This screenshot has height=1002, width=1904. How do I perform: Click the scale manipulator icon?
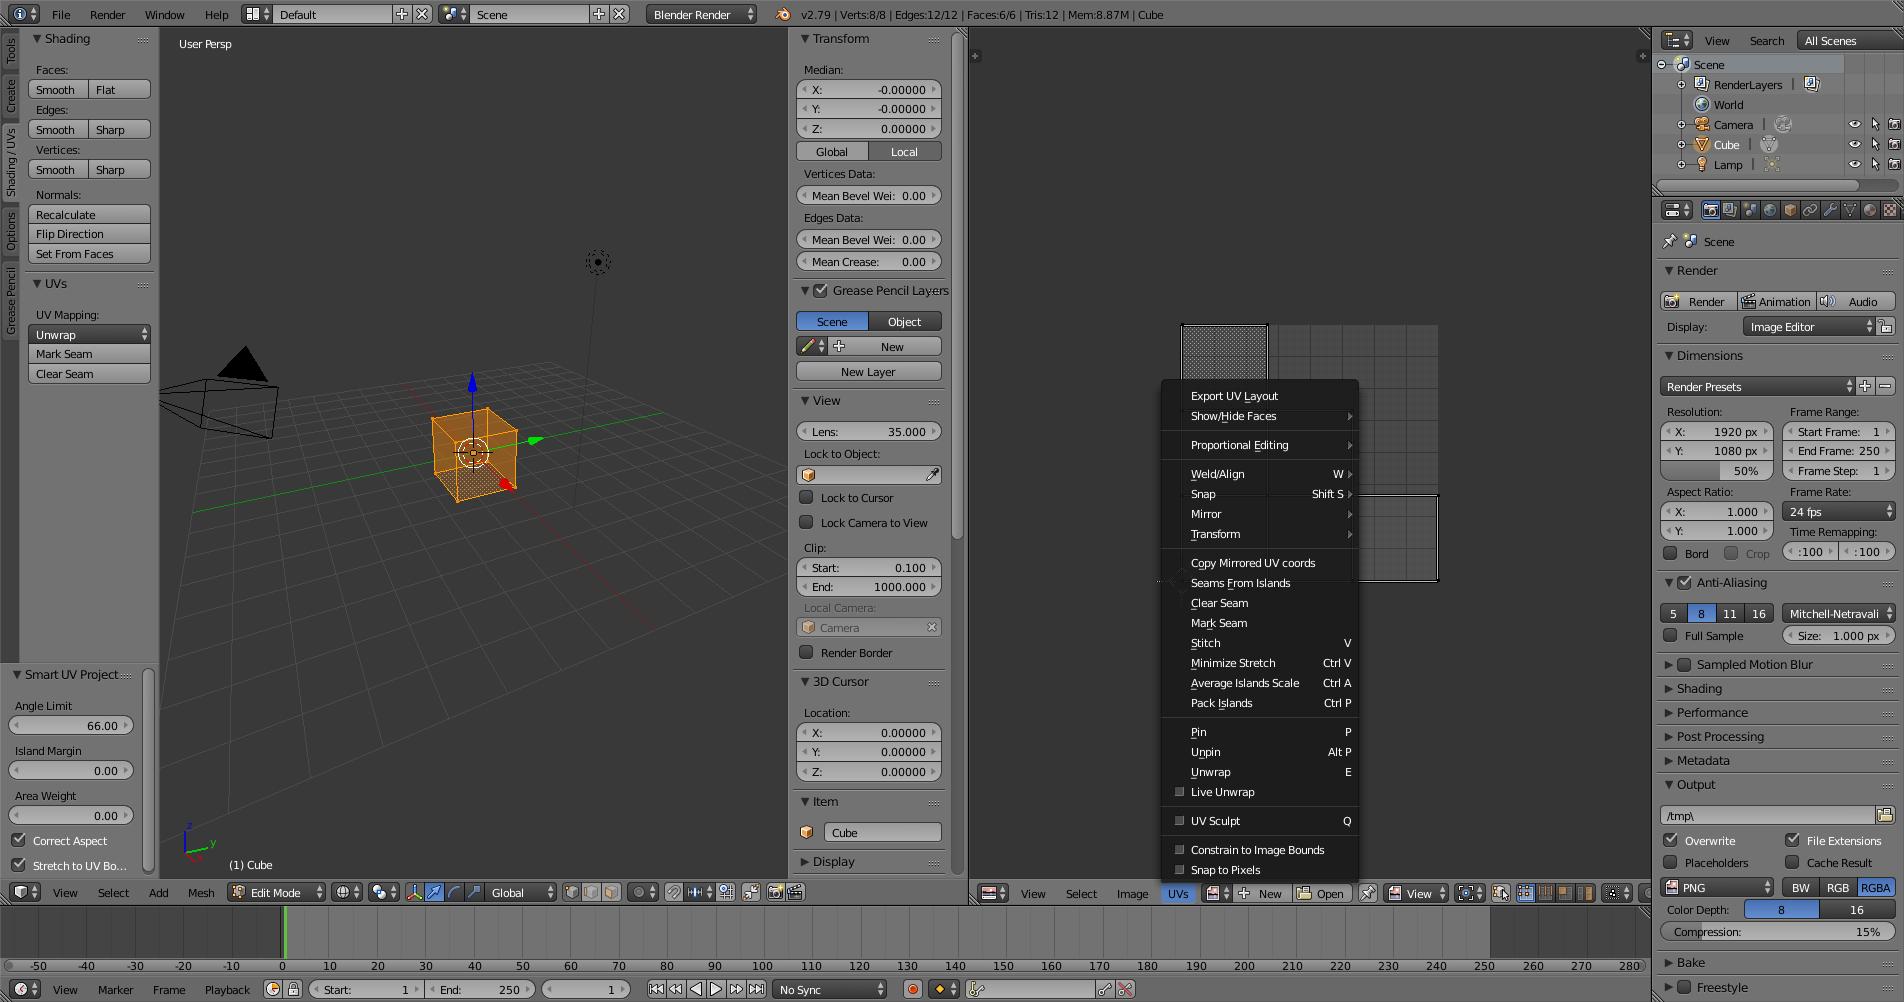click(474, 892)
